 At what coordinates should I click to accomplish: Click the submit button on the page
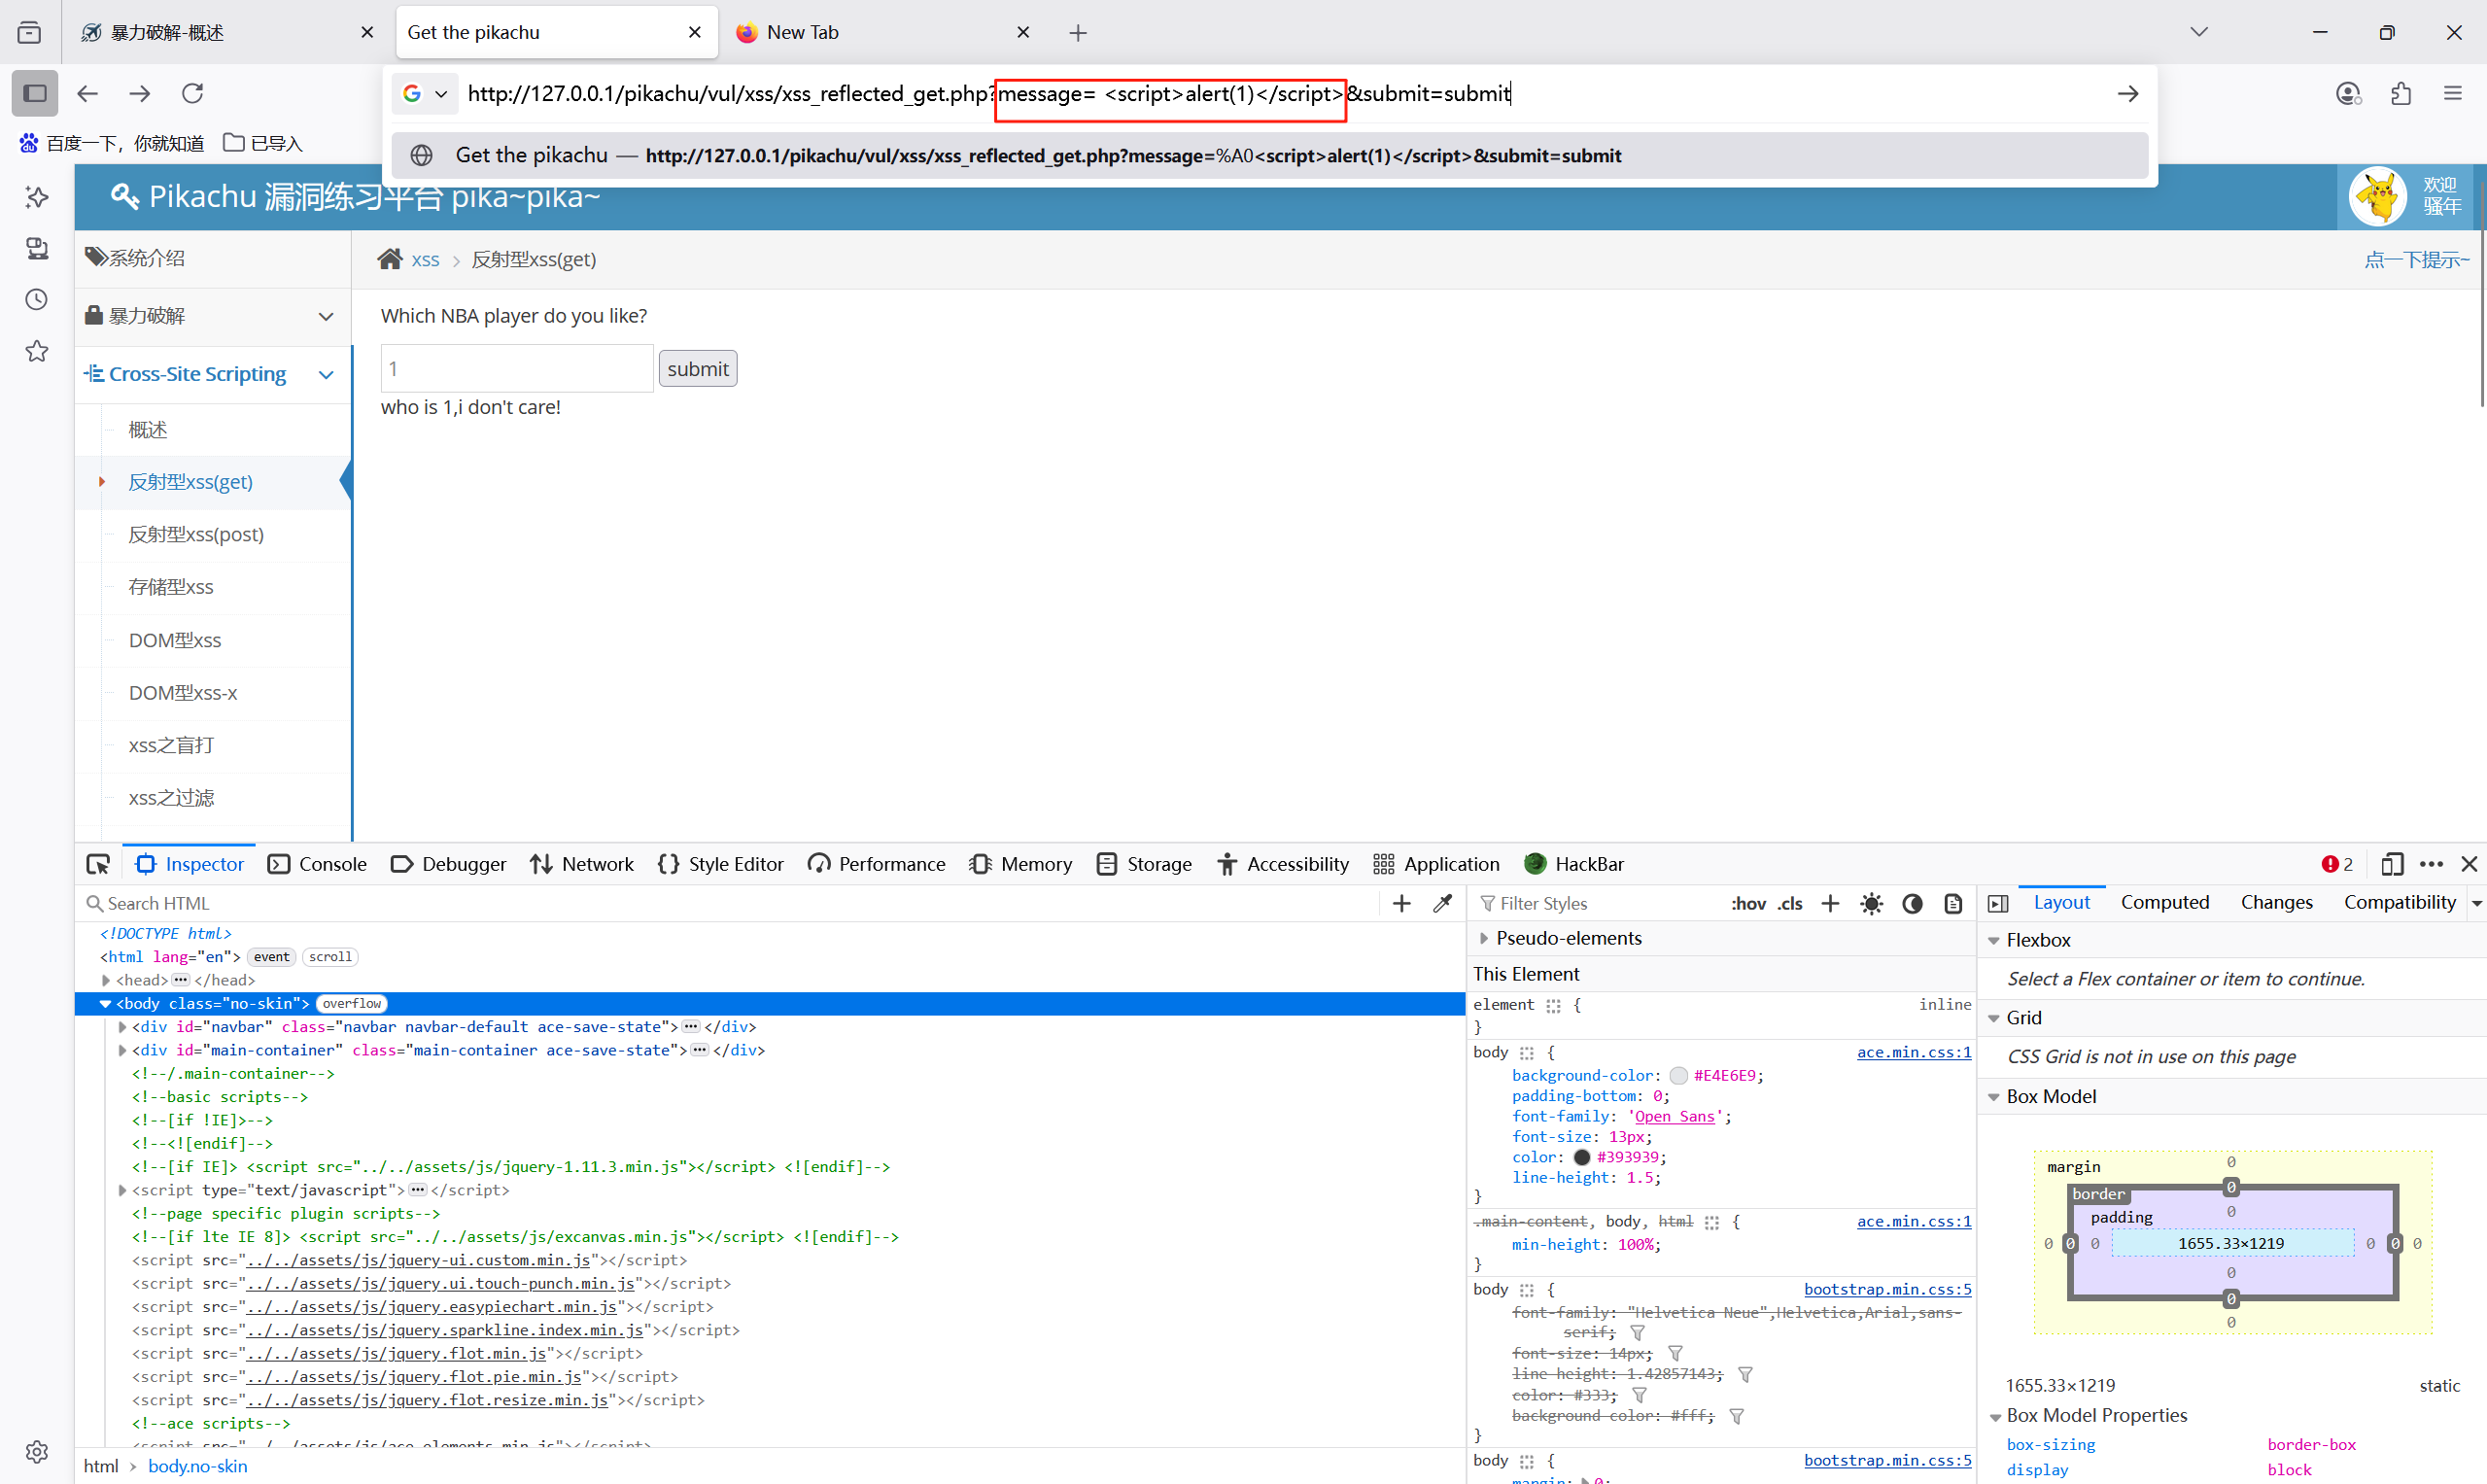pos(697,369)
